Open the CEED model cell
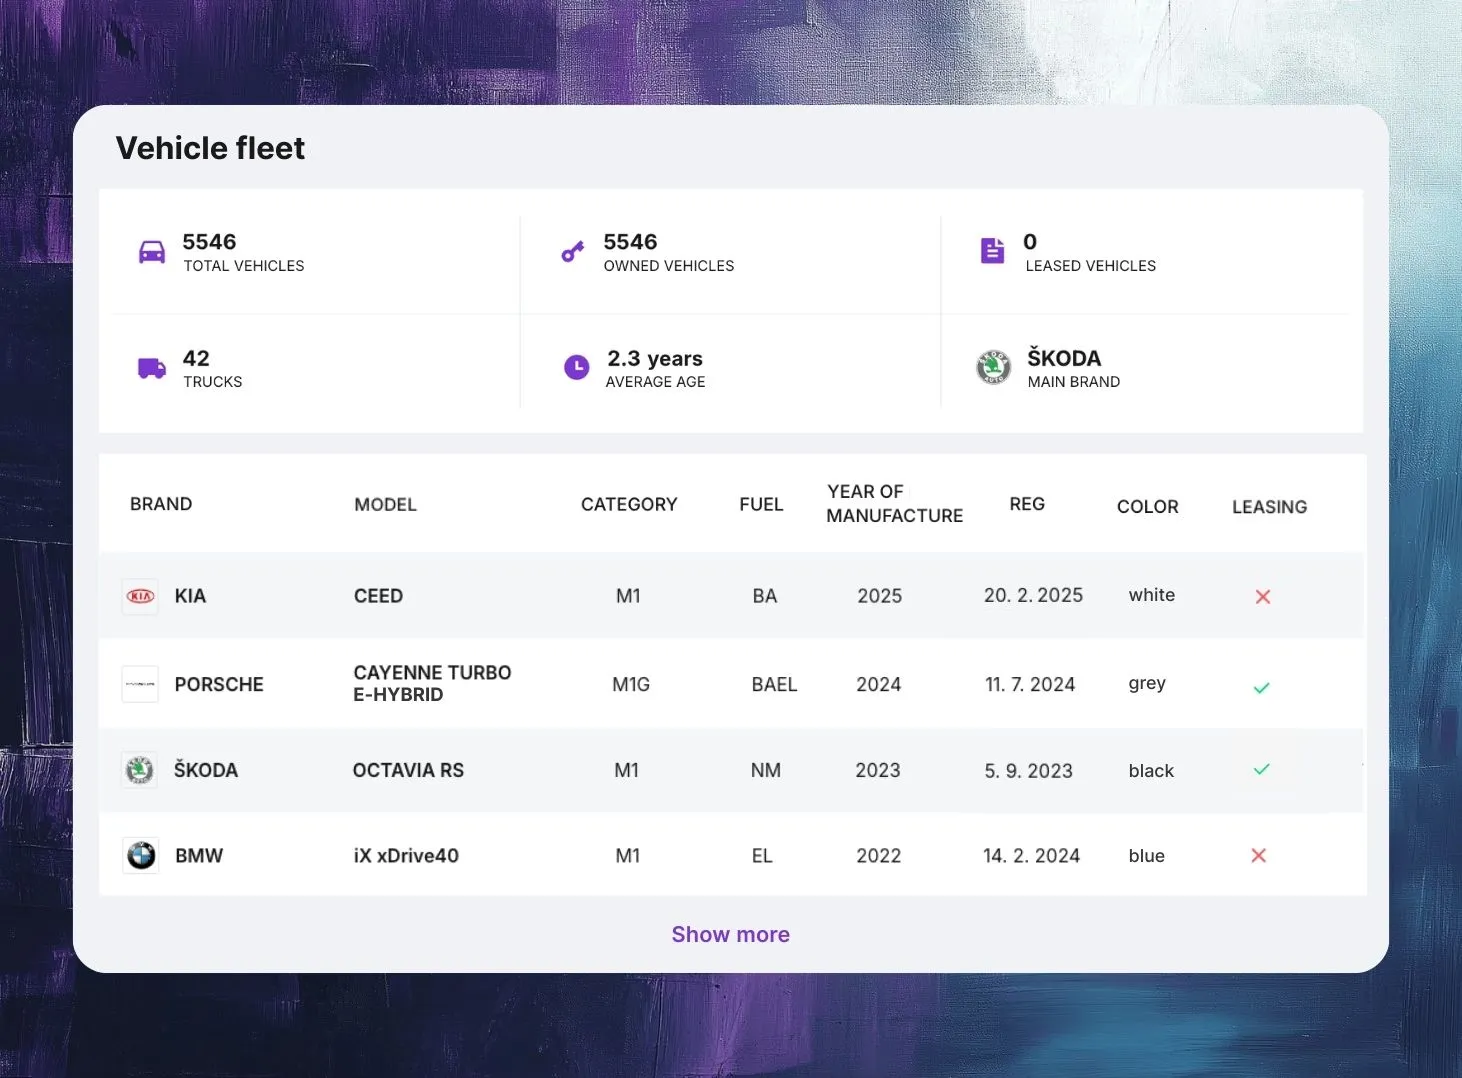The image size is (1462, 1078). pyautogui.click(x=378, y=596)
